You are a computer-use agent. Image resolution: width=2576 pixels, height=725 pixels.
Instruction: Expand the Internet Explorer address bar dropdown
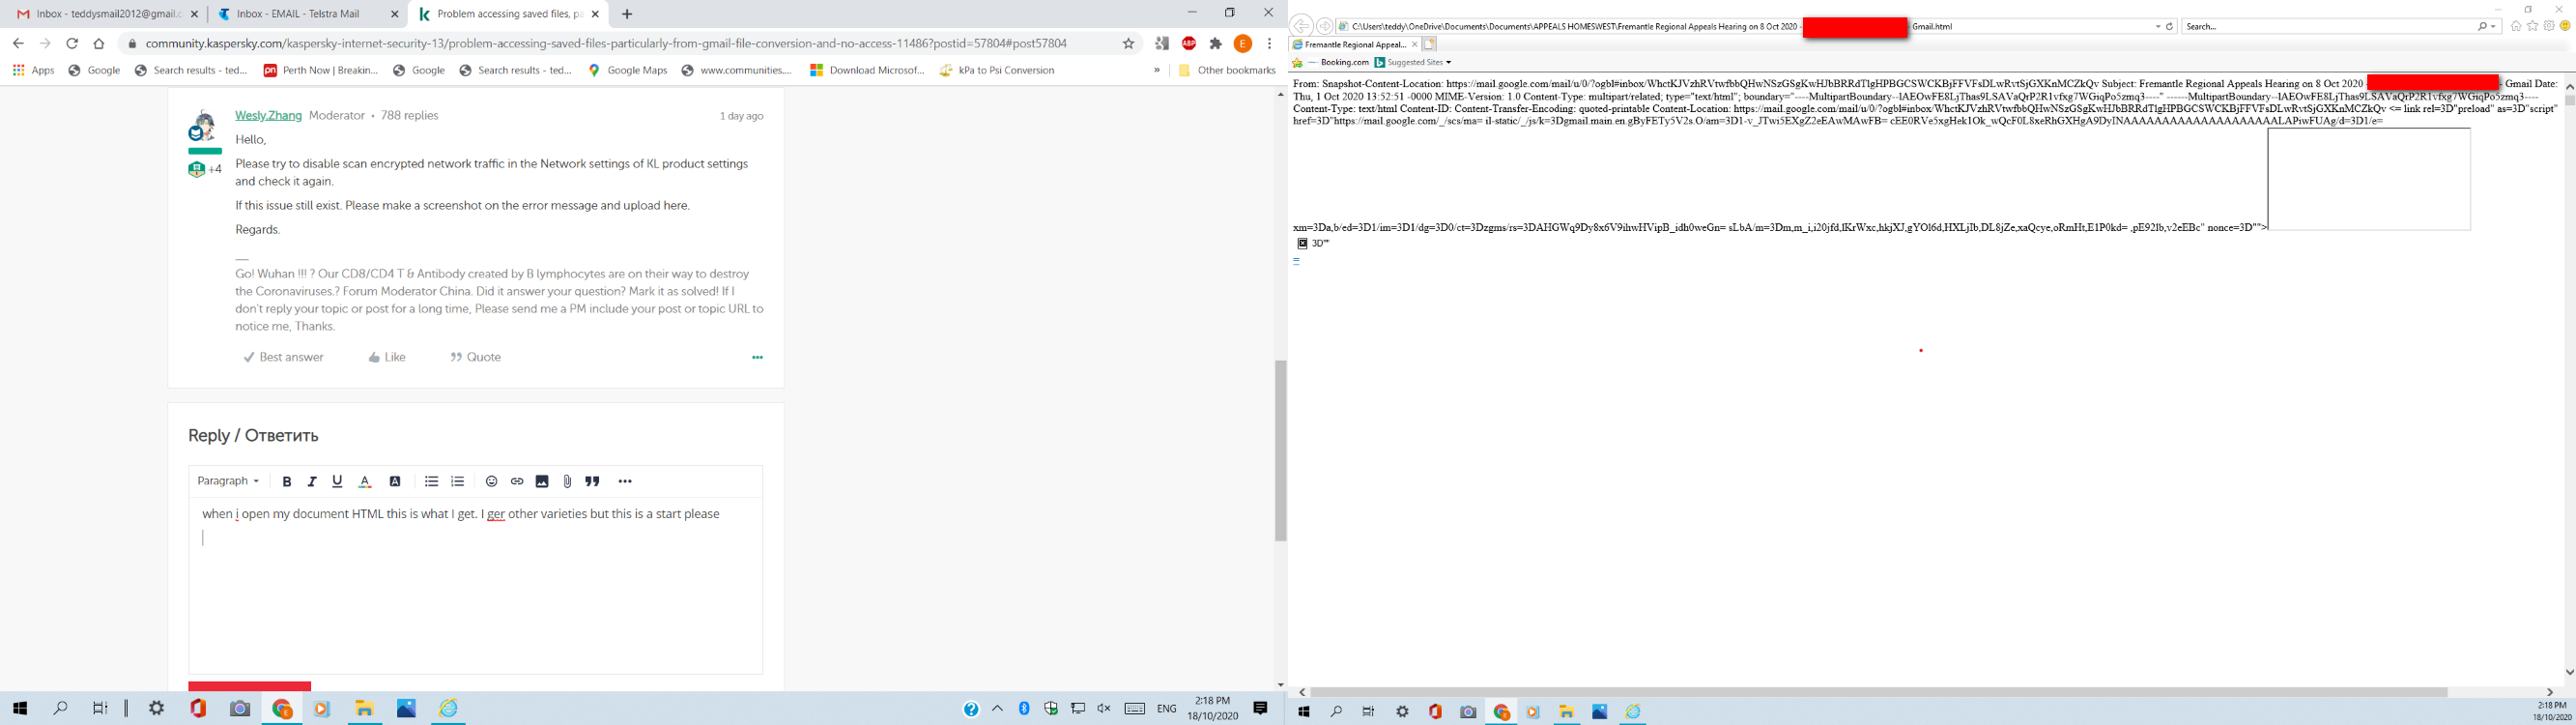[x=2158, y=27]
